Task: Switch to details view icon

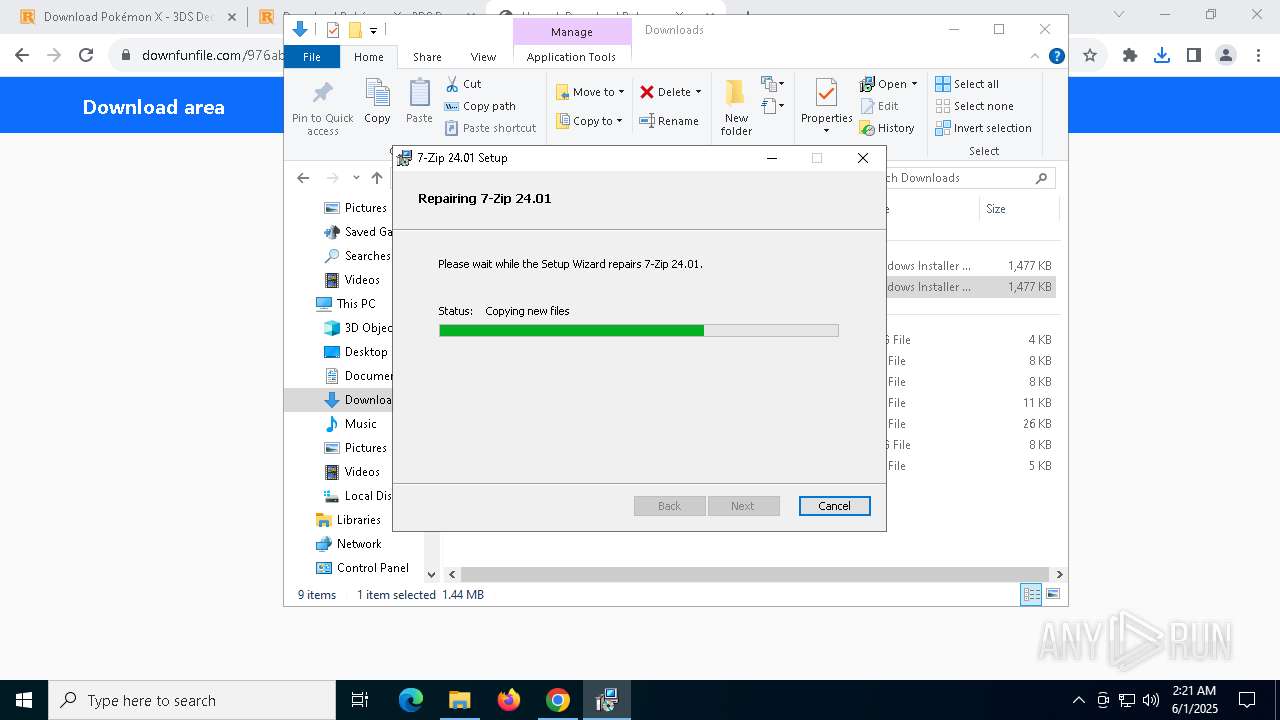Action: [x=1030, y=594]
